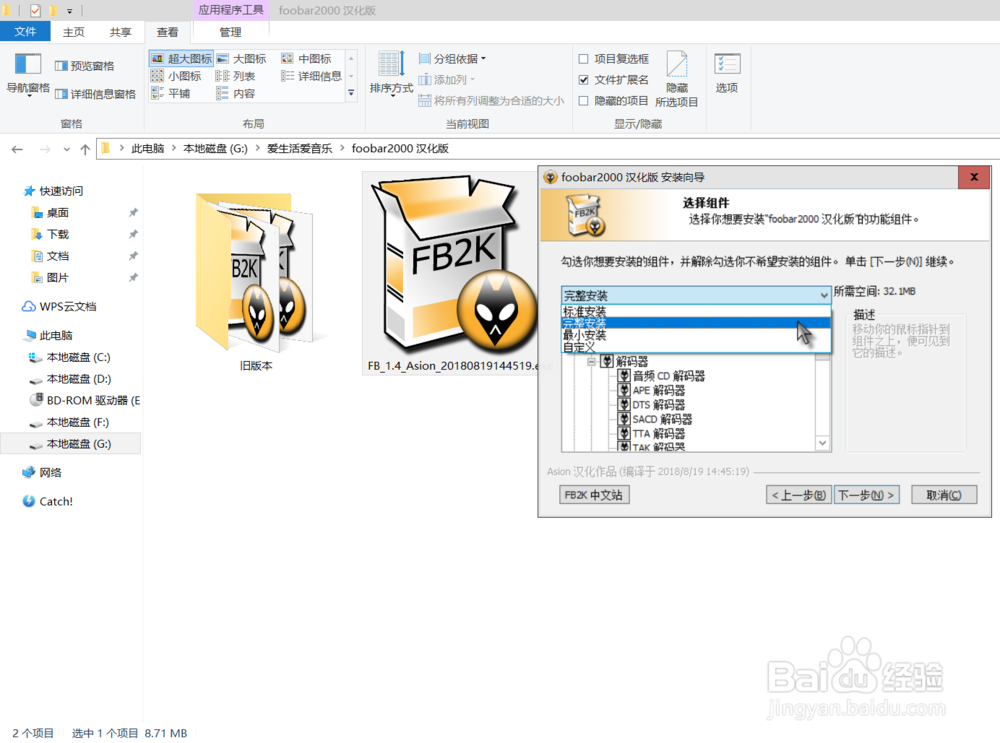This screenshot has width=1000, height=743.
Task: Open recent locations dropdown arrow
Action: 66,149
